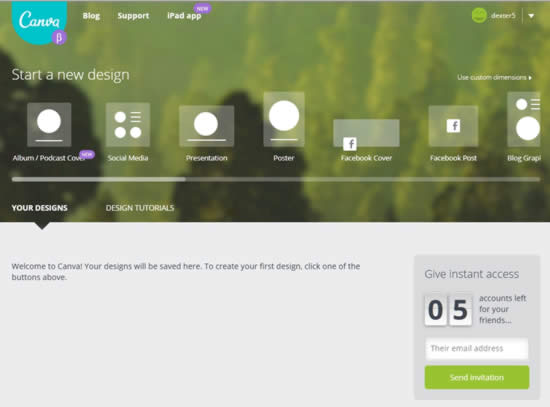Viewport: 550px width, 407px height.
Task: Click the Welcome to Canva message text
Action: pyautogui.click(x=186, y=272)
